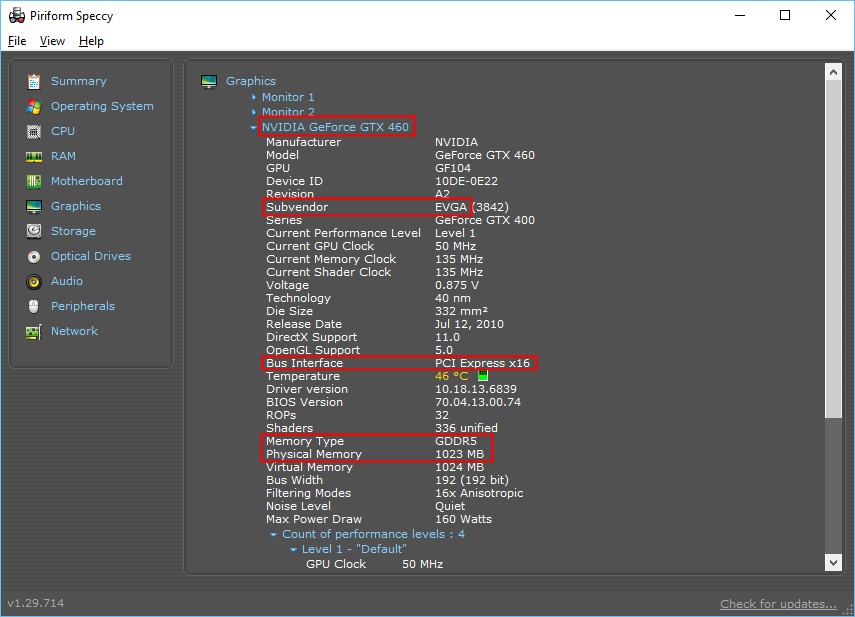Click the scrollbar up arrow

point(833,72)
